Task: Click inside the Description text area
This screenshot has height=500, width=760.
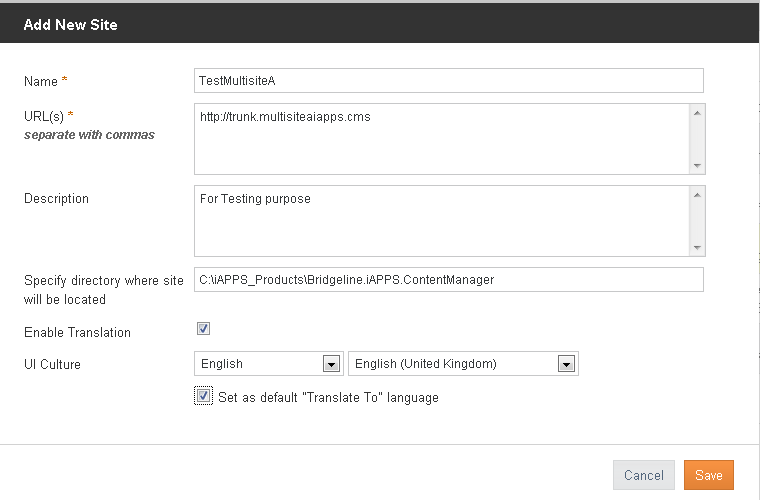Action: click(442, 221)
